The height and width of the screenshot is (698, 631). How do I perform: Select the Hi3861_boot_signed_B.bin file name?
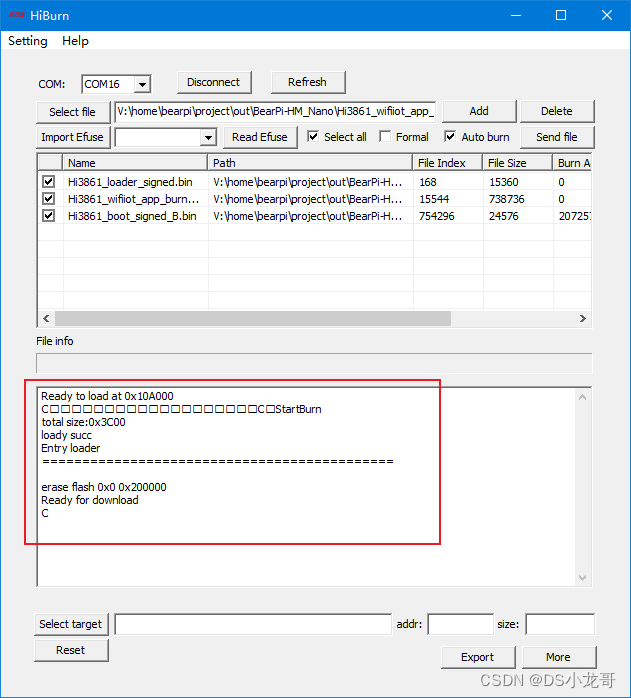click(132, 216)
